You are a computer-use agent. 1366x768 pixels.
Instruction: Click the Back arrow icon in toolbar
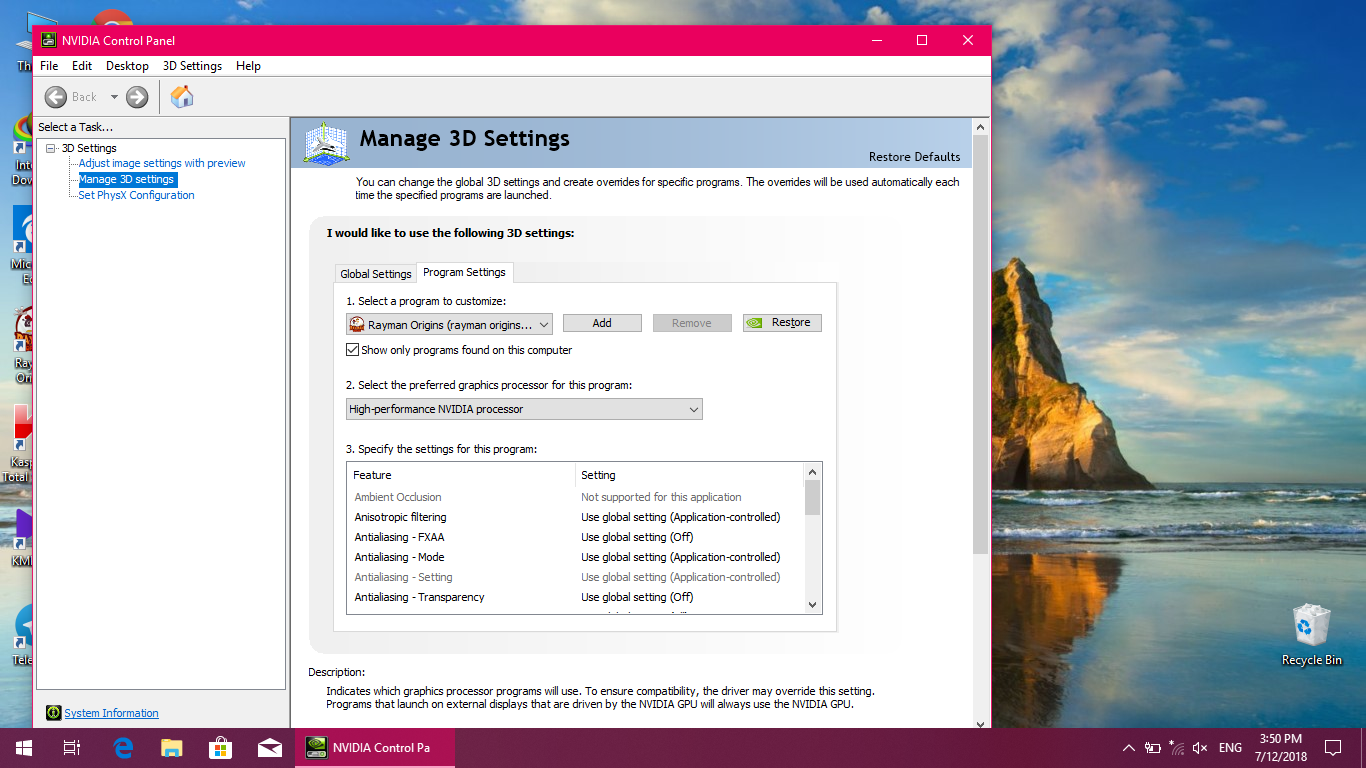56,97
